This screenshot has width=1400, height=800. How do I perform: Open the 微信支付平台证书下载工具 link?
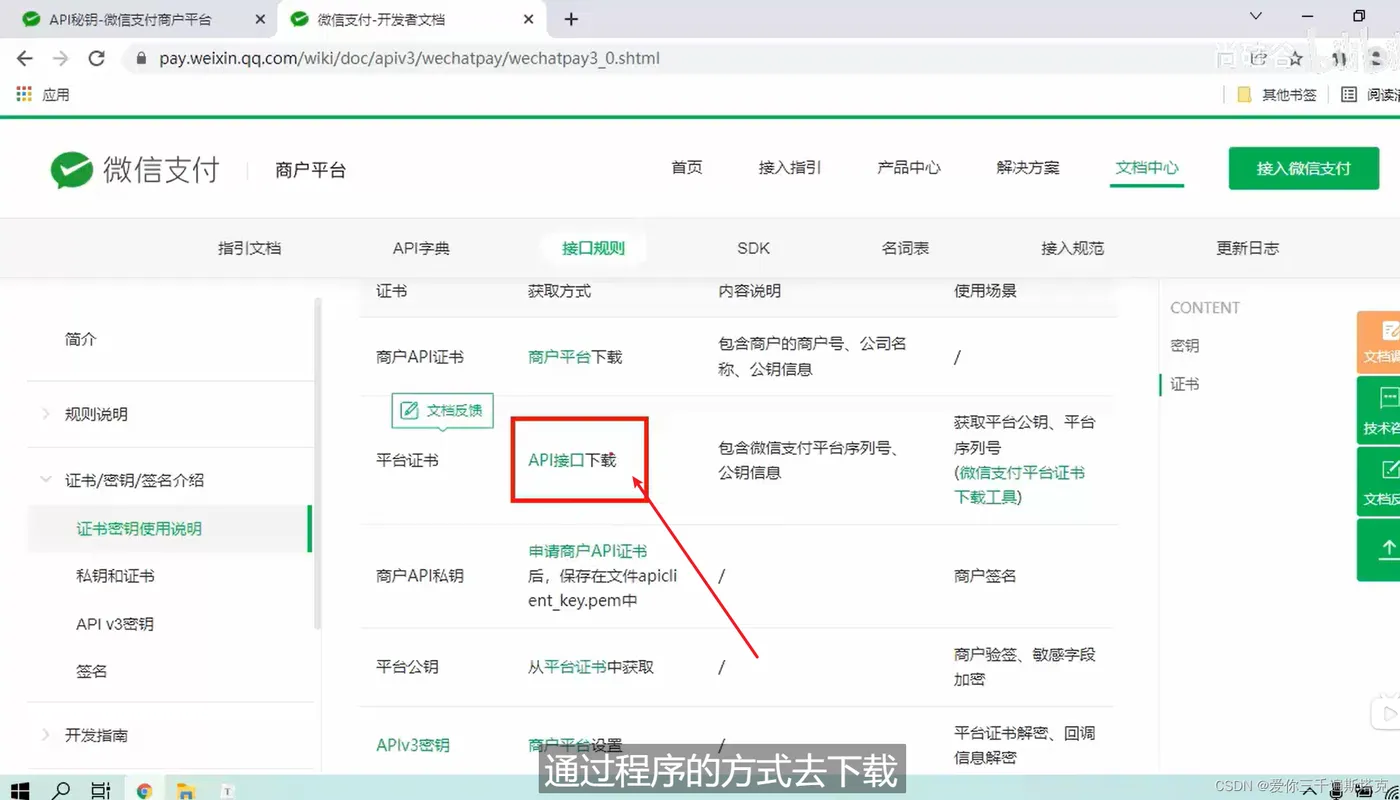[1019, 484]
